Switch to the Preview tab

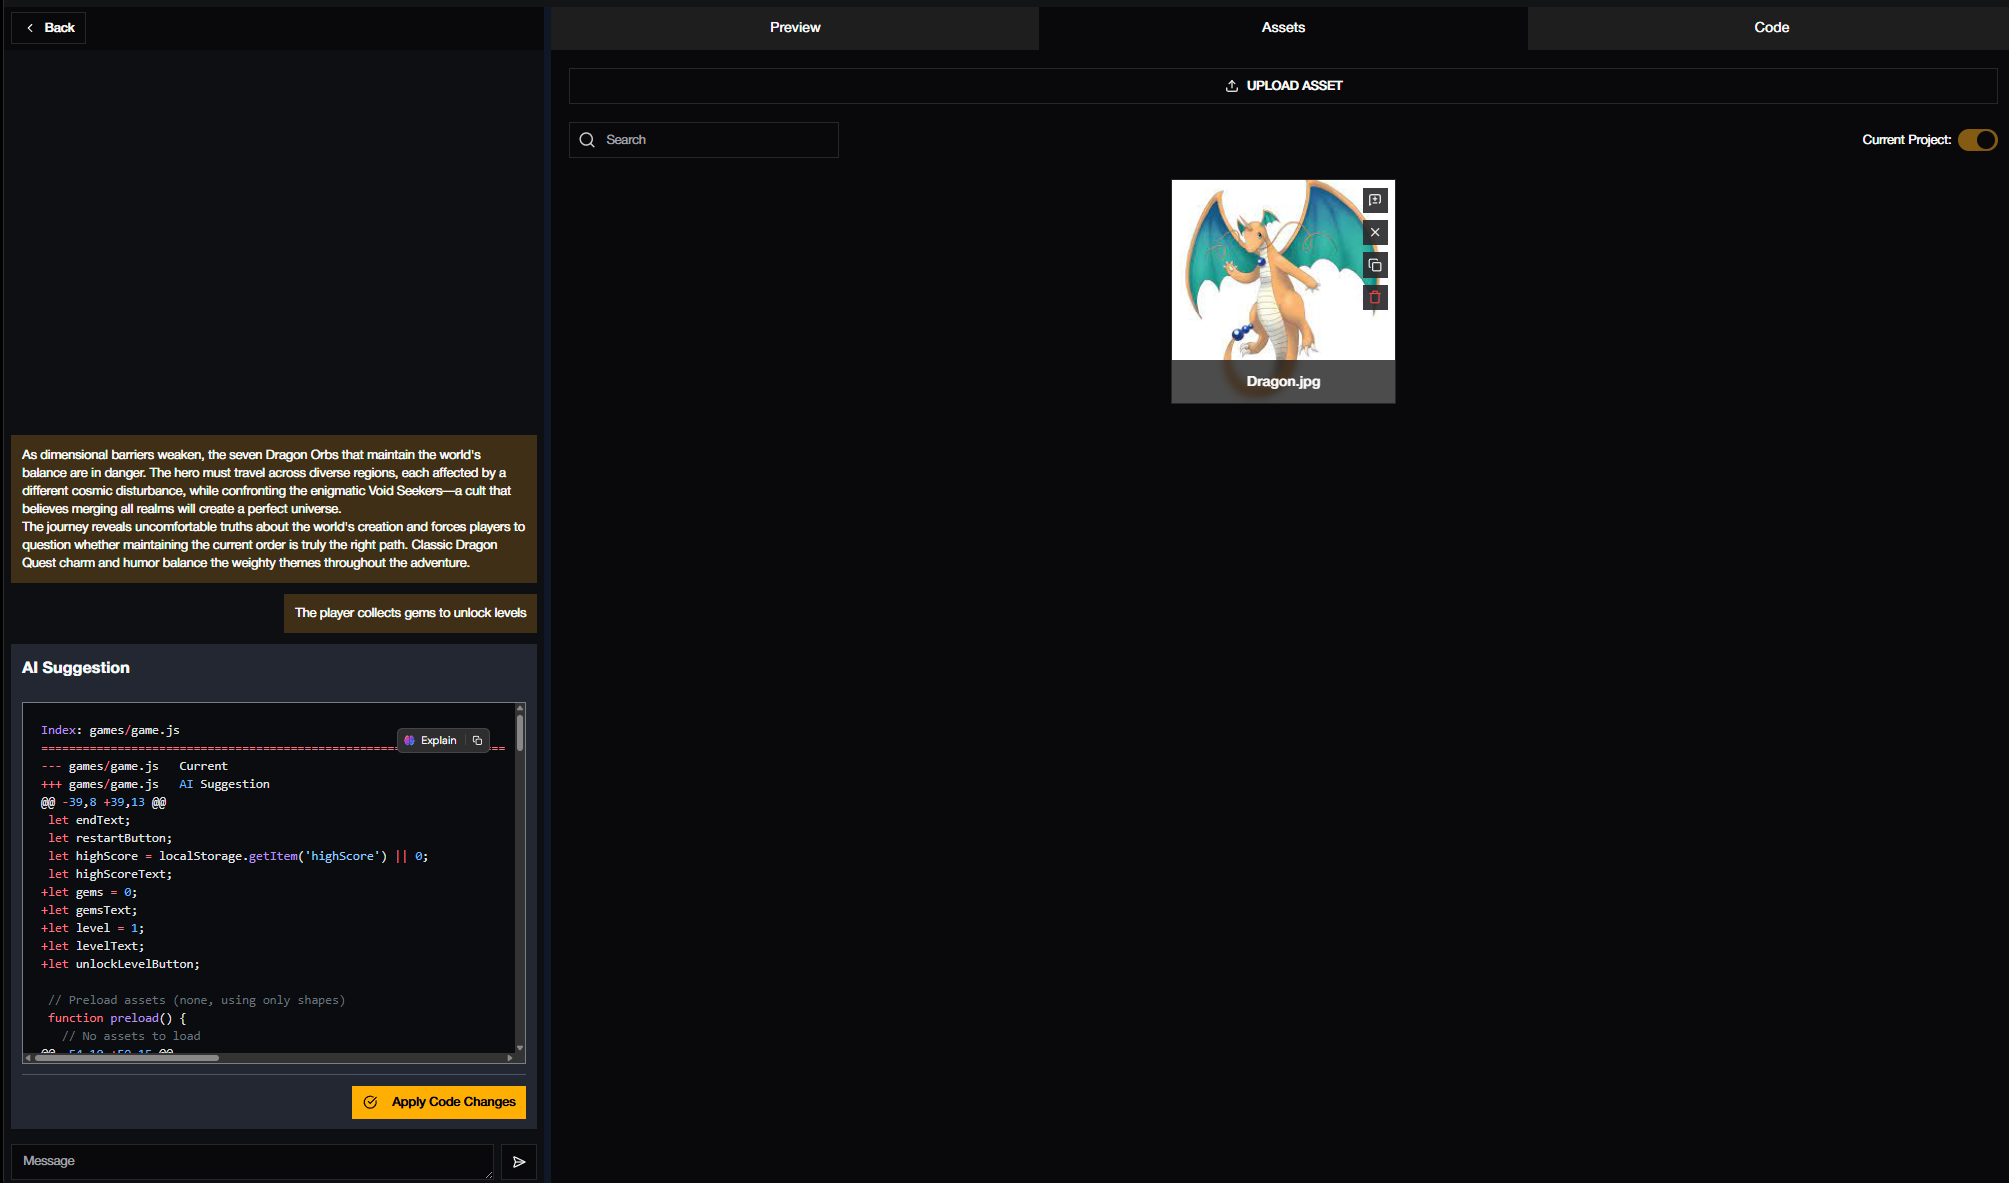click(x=794, y=28)
